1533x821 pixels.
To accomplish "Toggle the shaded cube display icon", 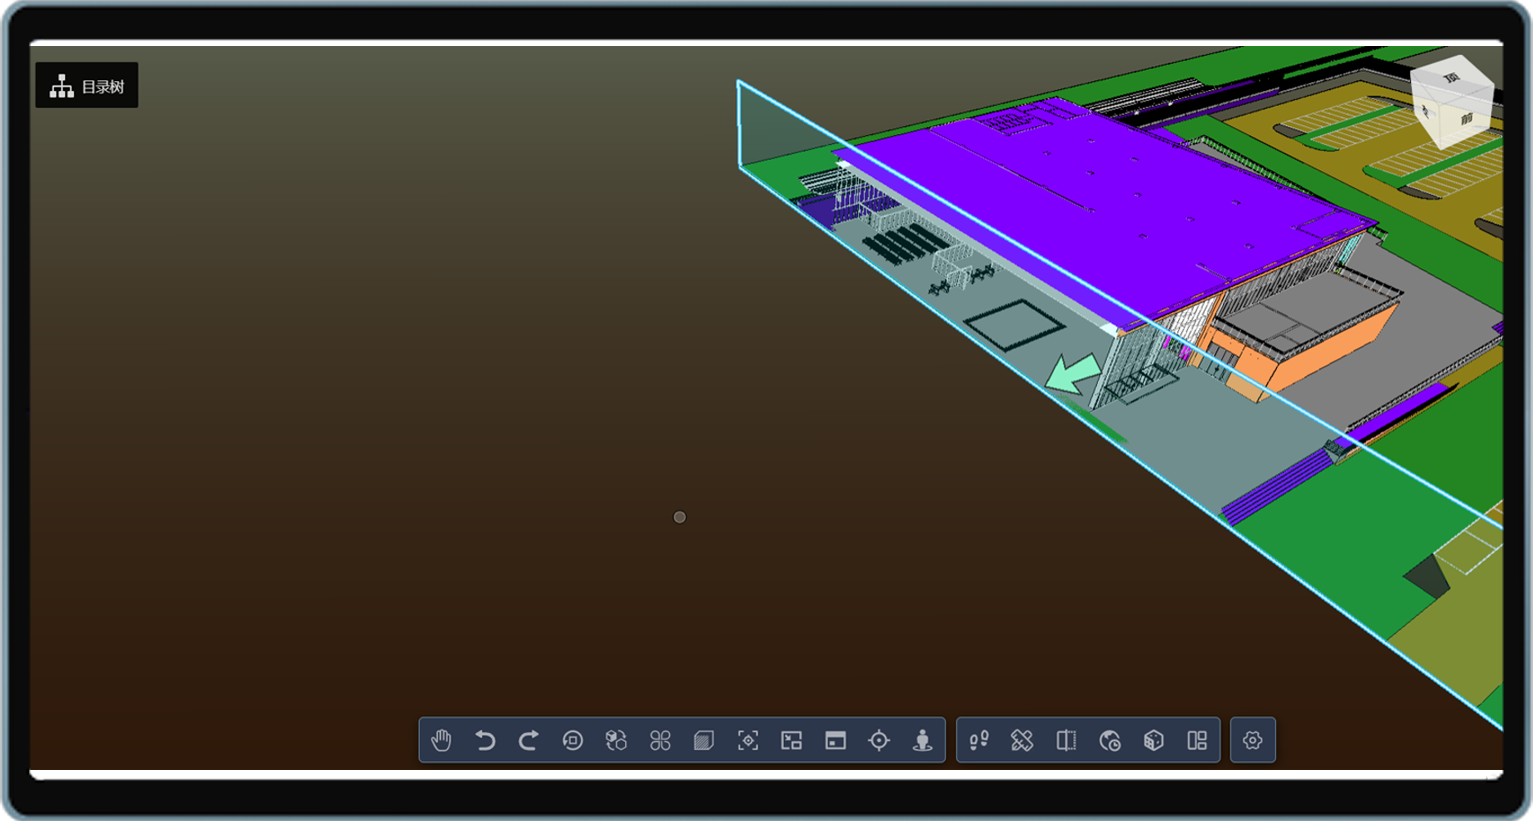I will [704, 740].
